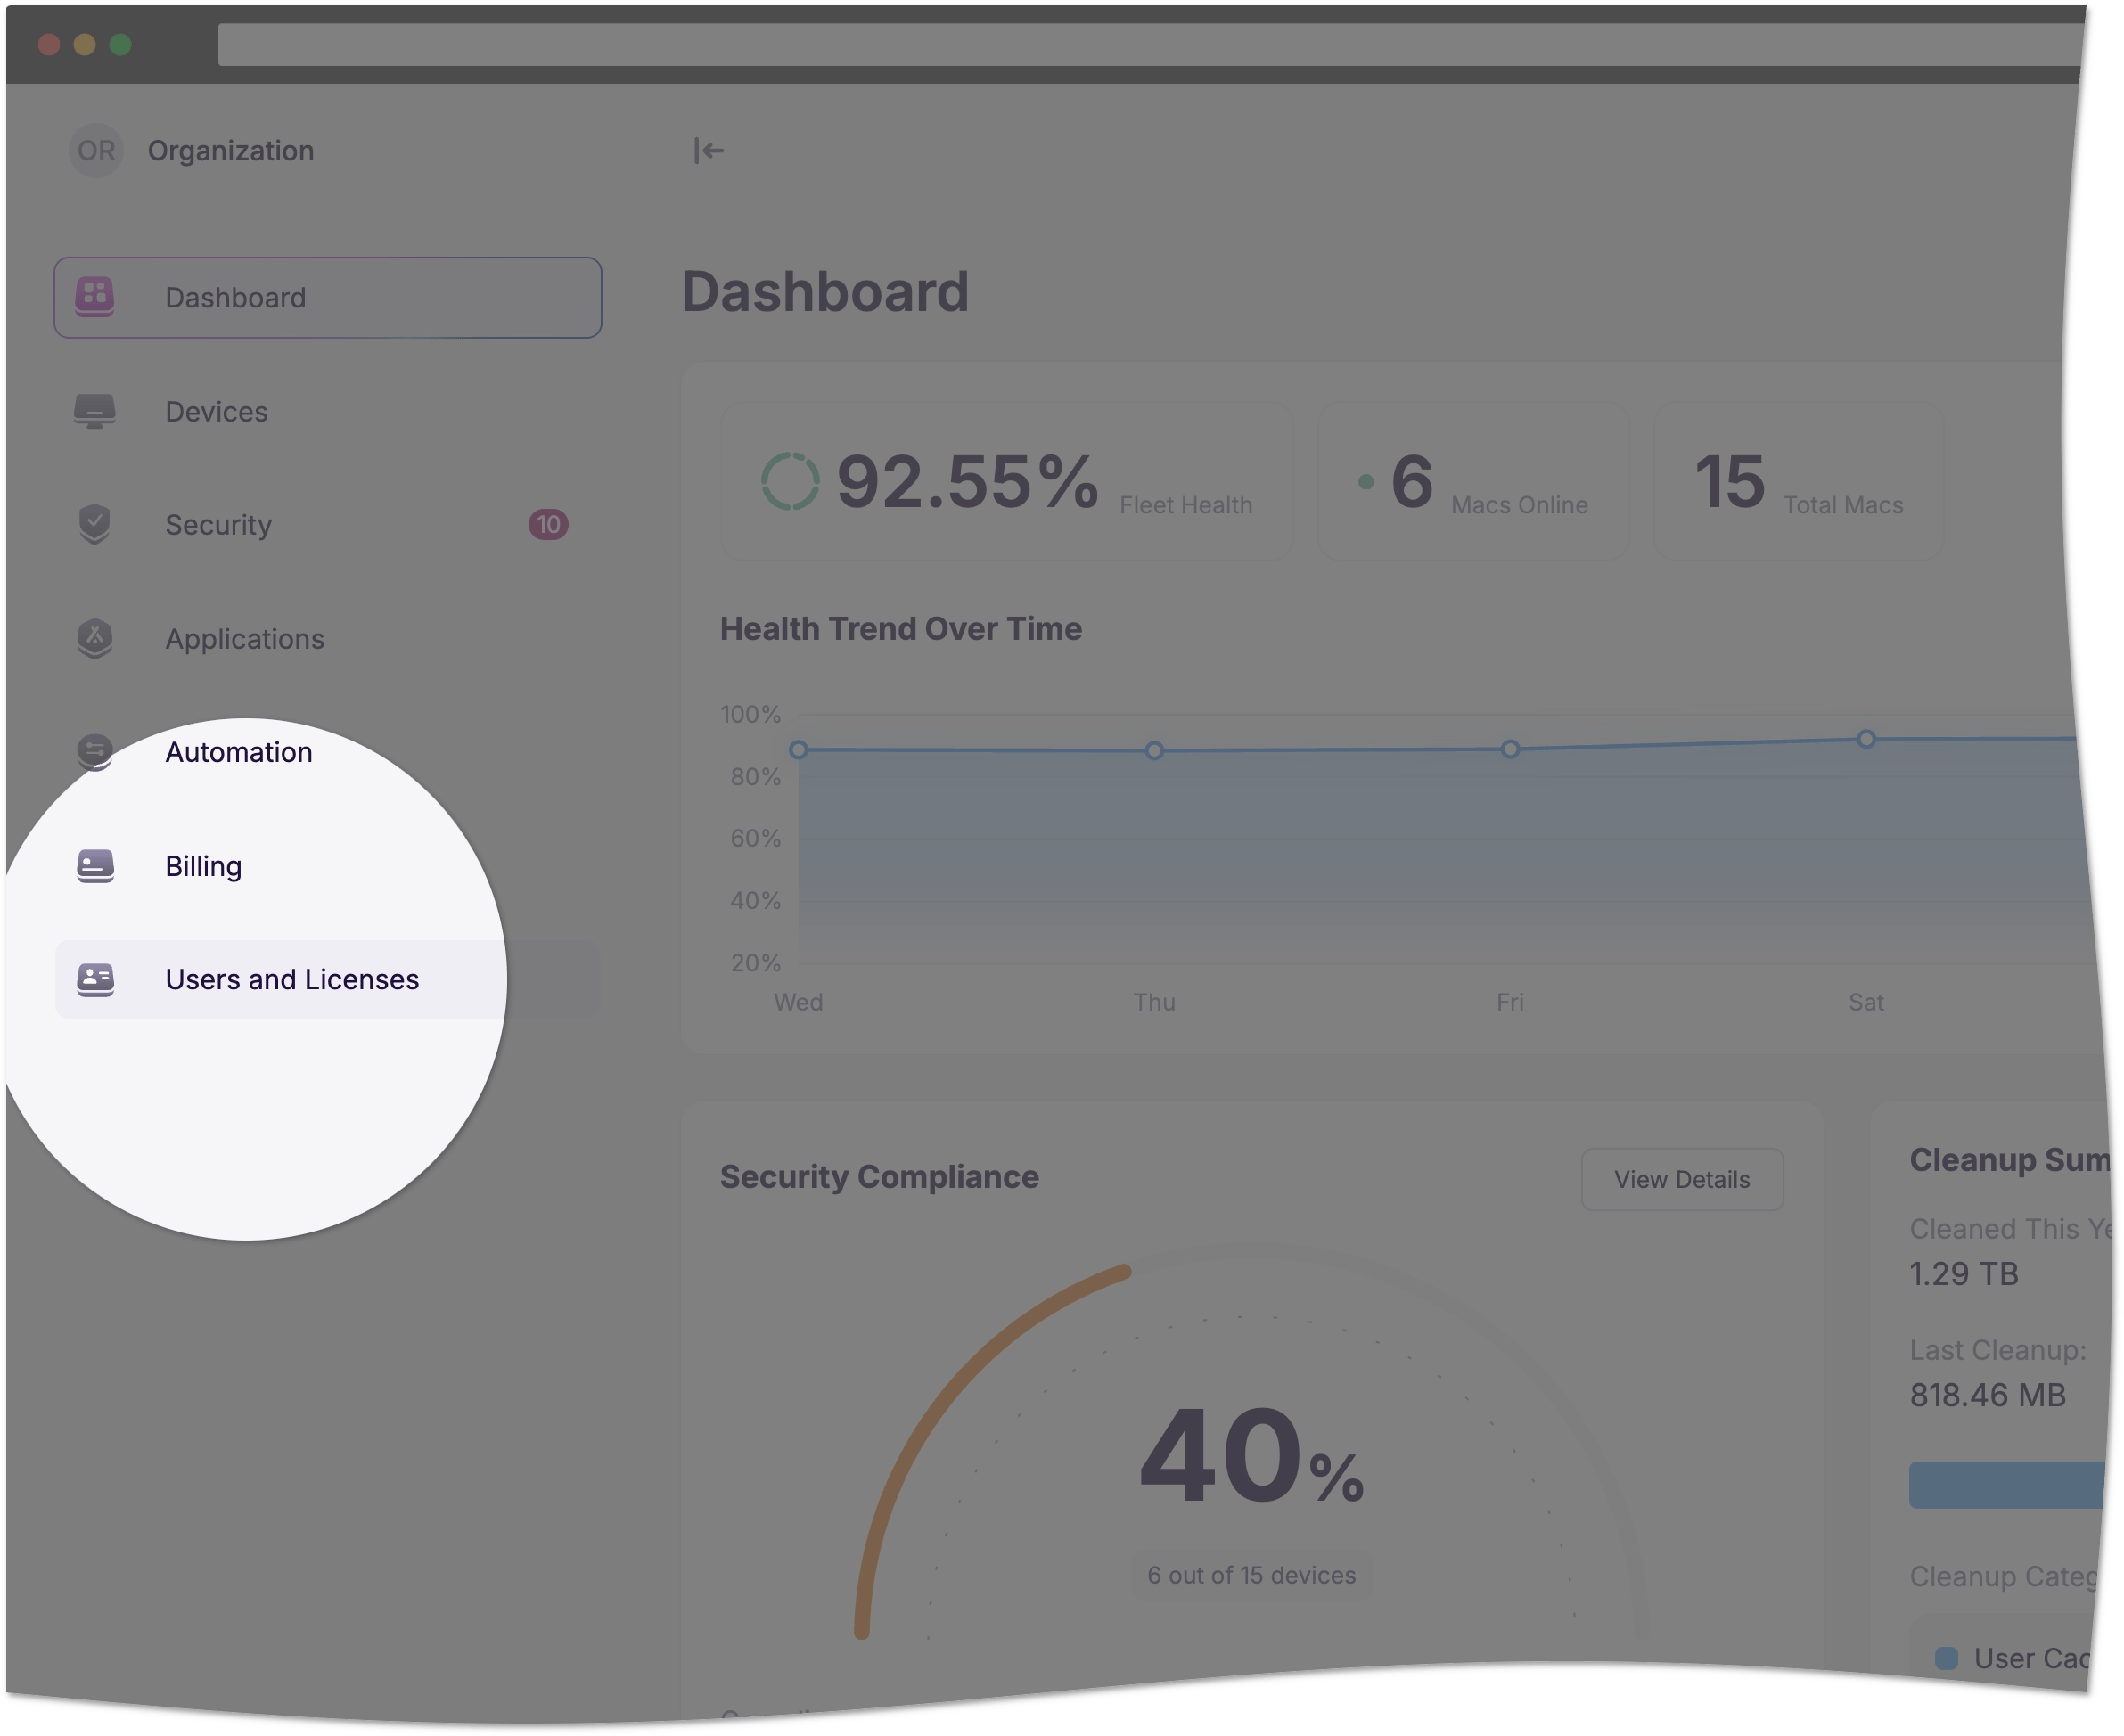This screenshot has height=1736, width=2124.
Task: Open the Devices section
Action: pos(328,411)
